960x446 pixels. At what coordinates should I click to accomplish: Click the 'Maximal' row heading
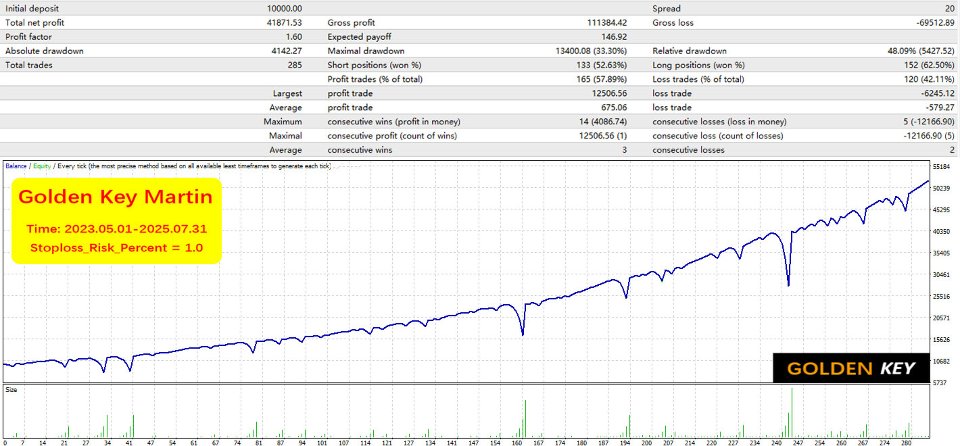[285, 135]
